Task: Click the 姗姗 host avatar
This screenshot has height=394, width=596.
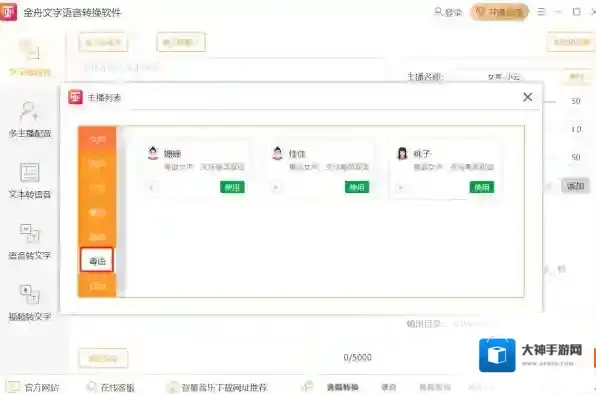Action: click(153, 153)
